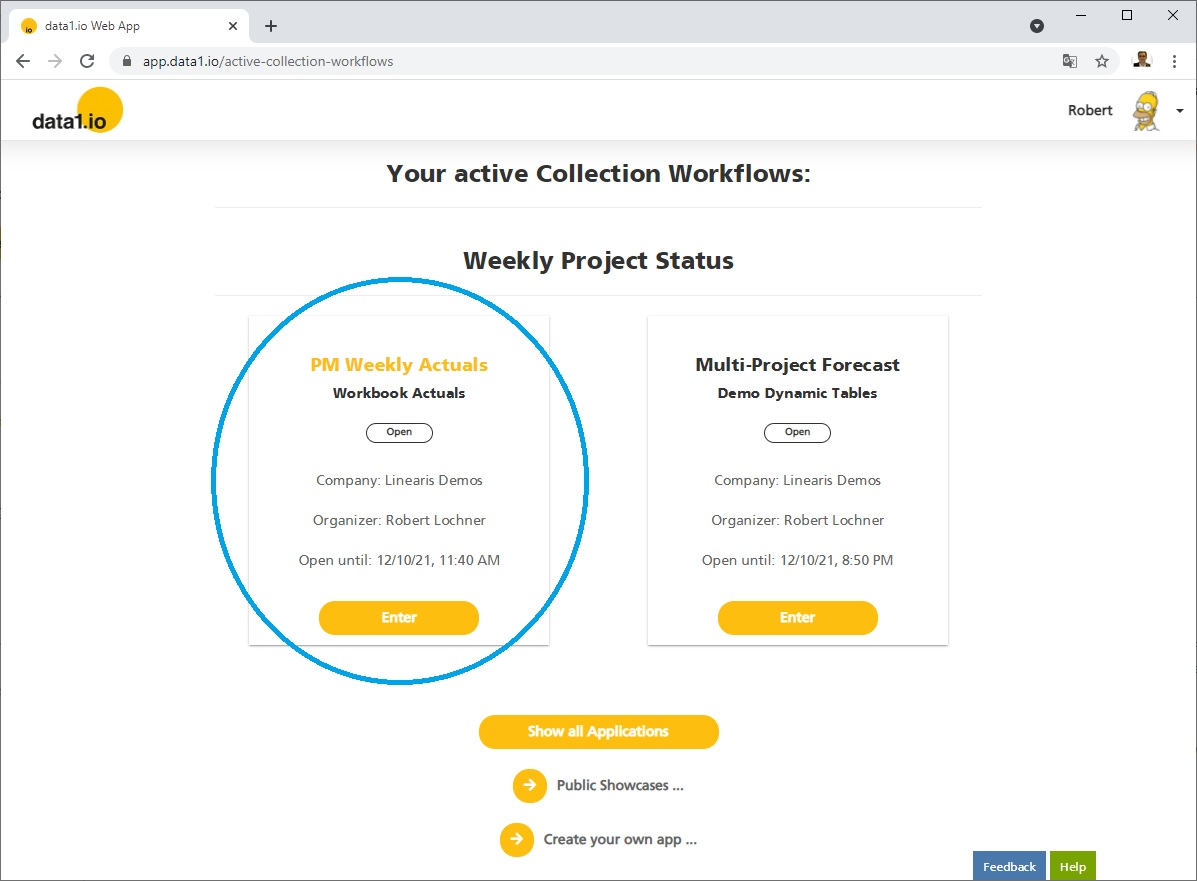Go back to the previous page

[x=23, y=61]
